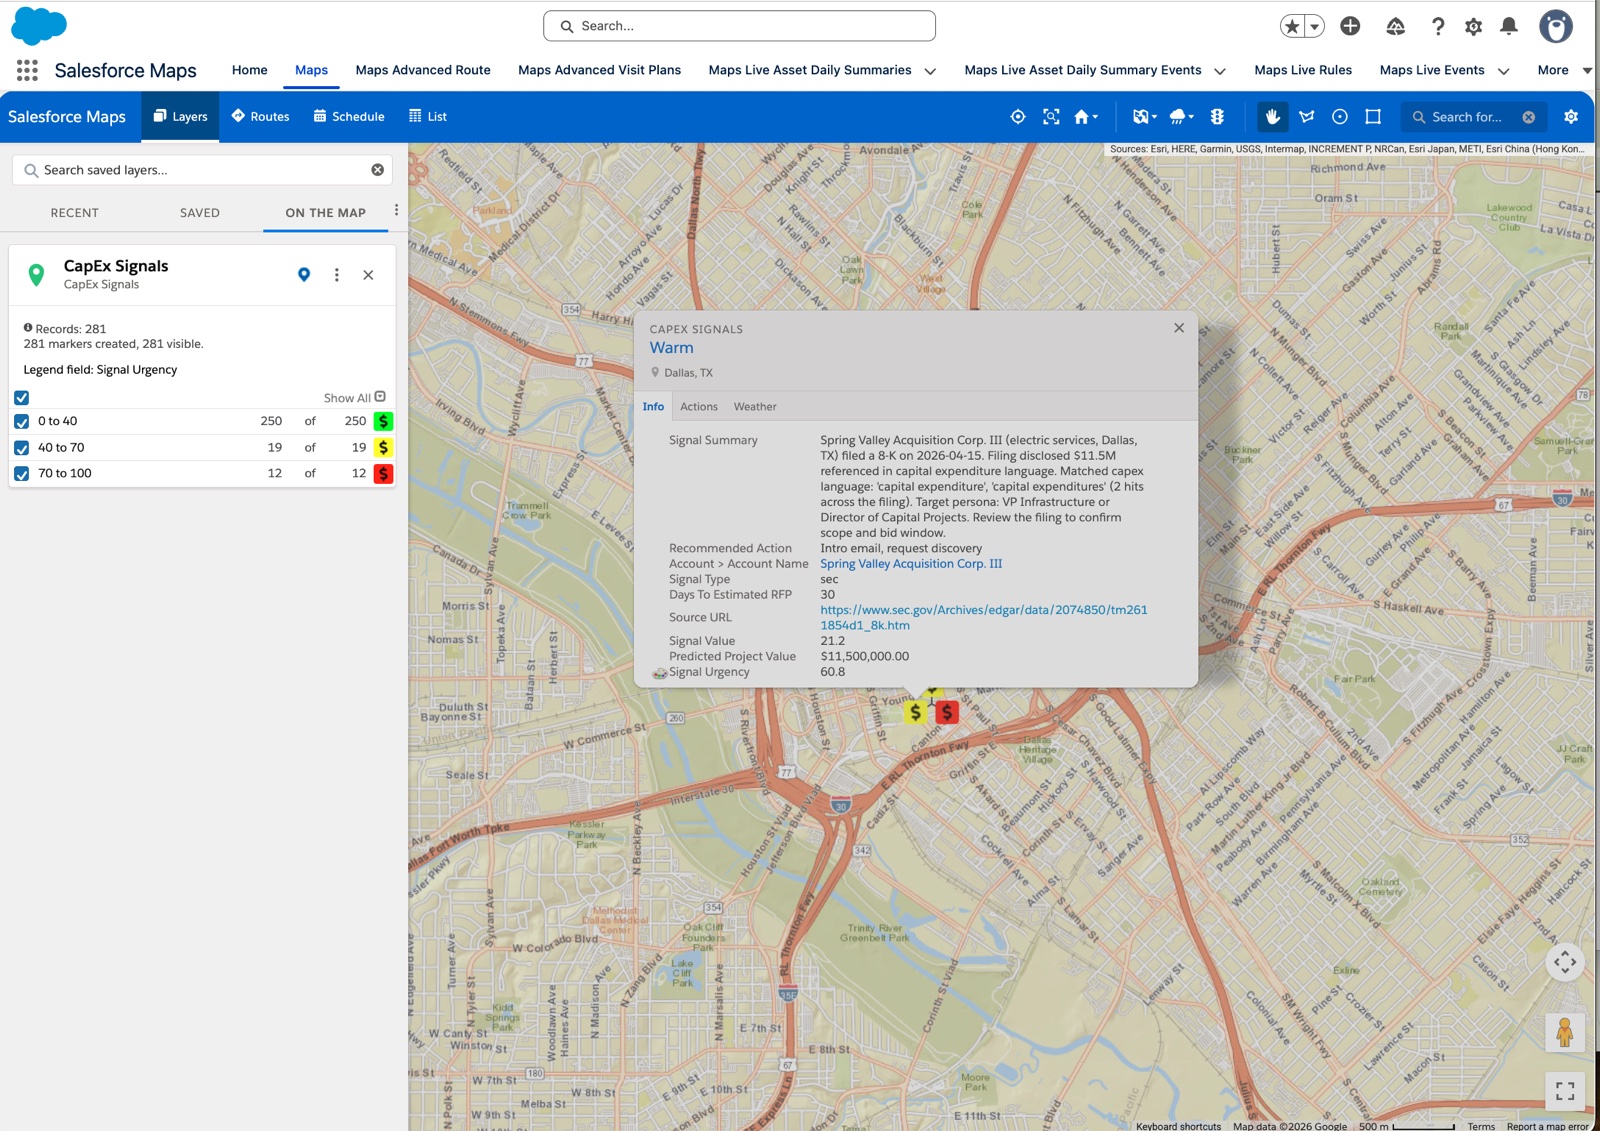Click the map 'Search for...' input
The image size is (1600, 1131).
[x=1467, y=117]
